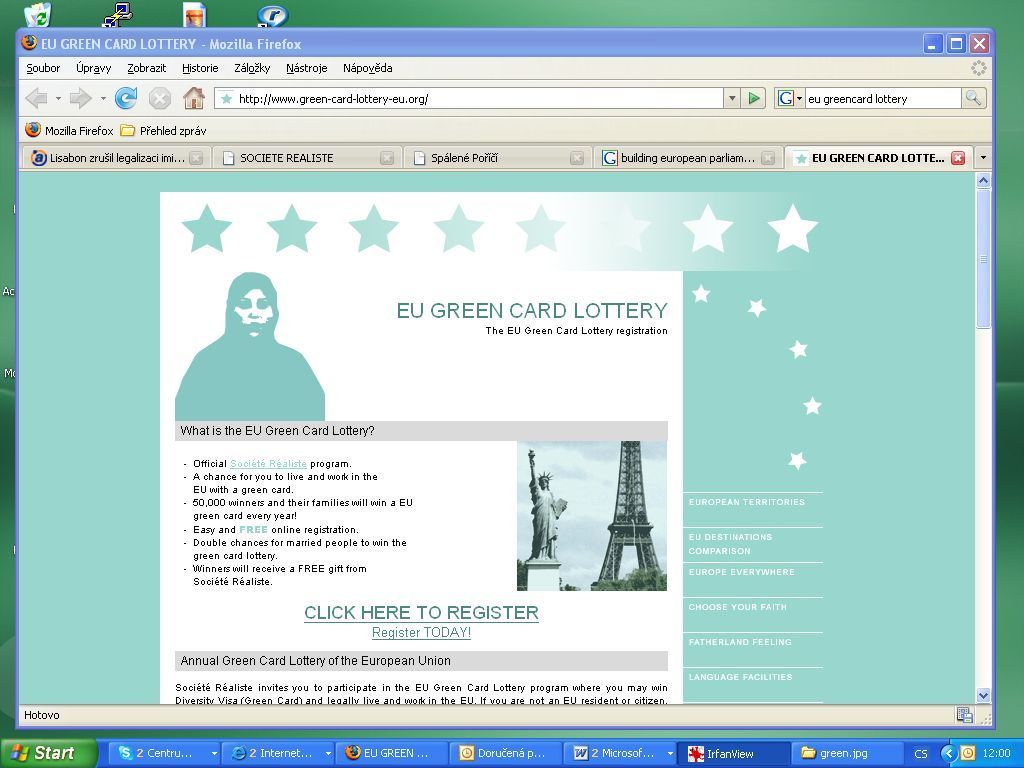The image size is (1024, 768).
Task: Click the Statue of Liberty and Eiffel Tower image
Action: point(592,516)
